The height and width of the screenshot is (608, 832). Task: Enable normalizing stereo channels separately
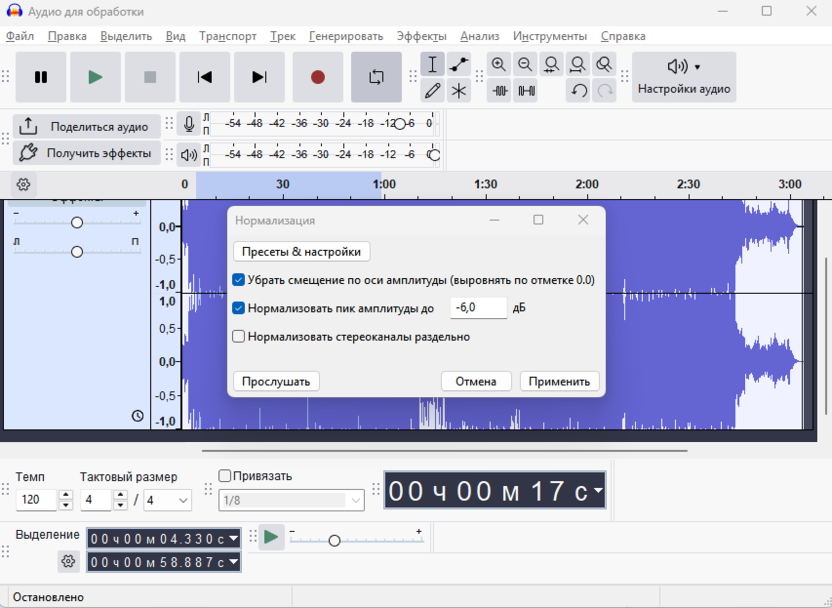pyautogui.click(x=238, y=337)
